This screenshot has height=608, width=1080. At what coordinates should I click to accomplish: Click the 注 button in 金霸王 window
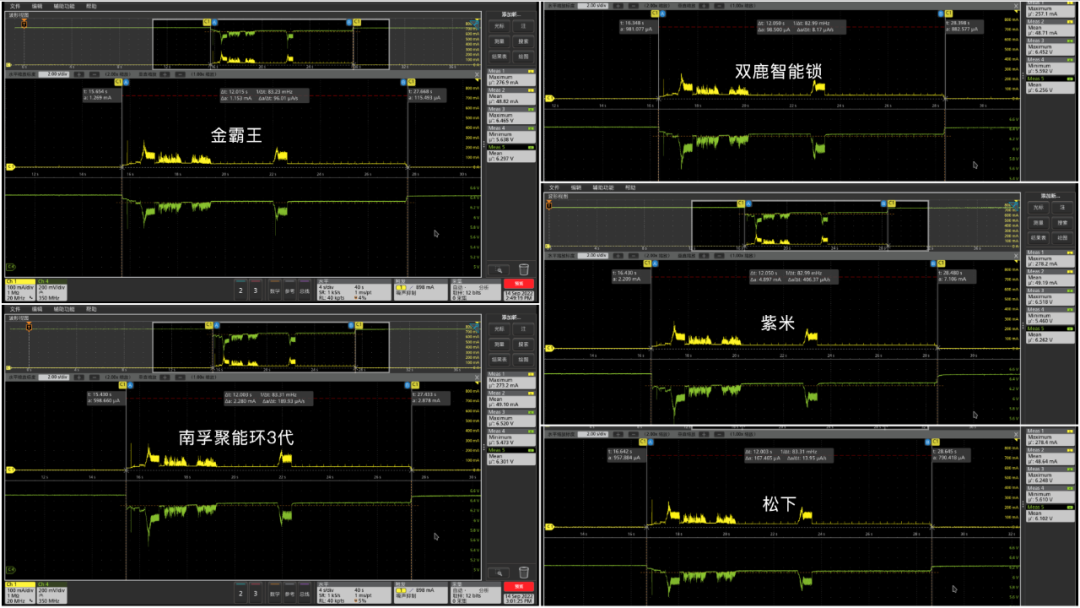[523, 26]
